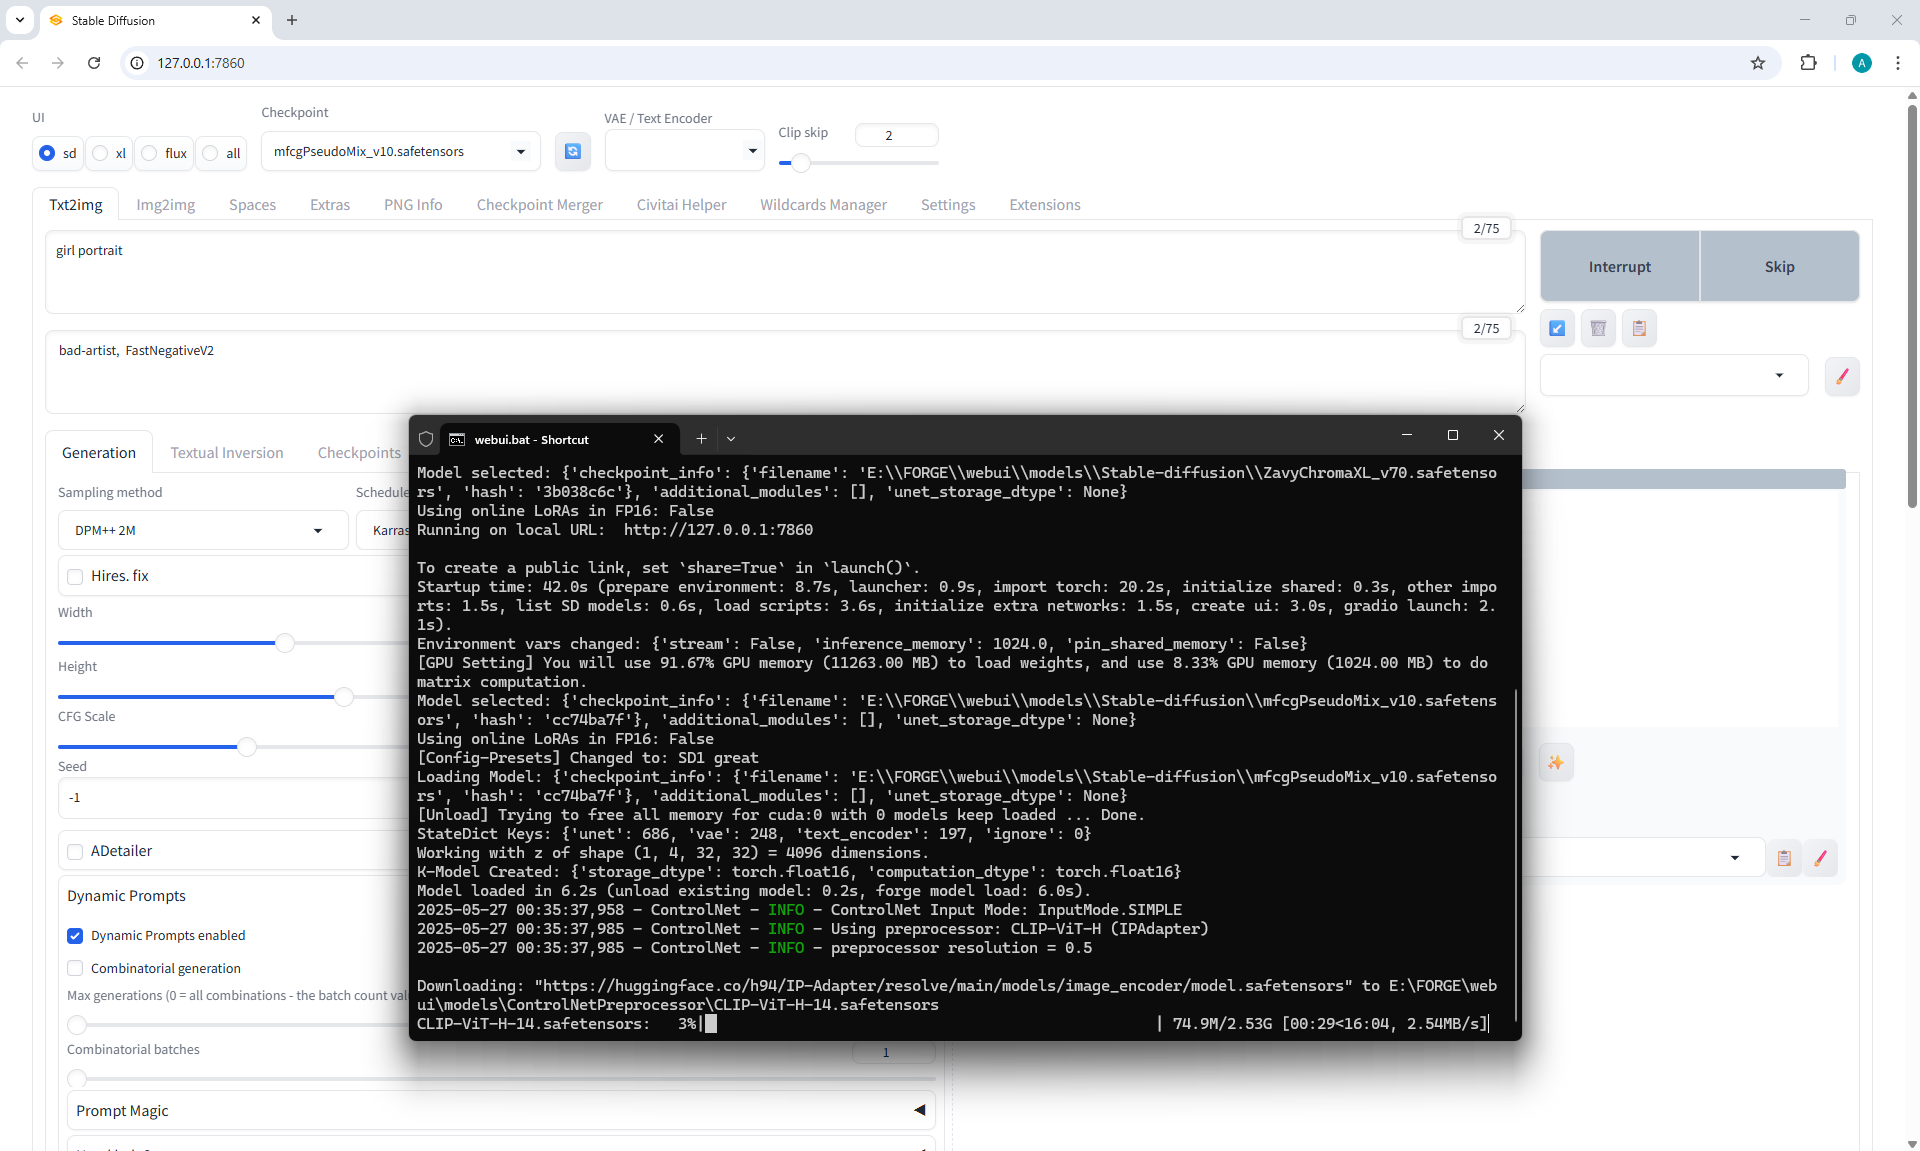1920x1151 pixels.
Task: Open the Extensions tab
Action: (1044, 205)
